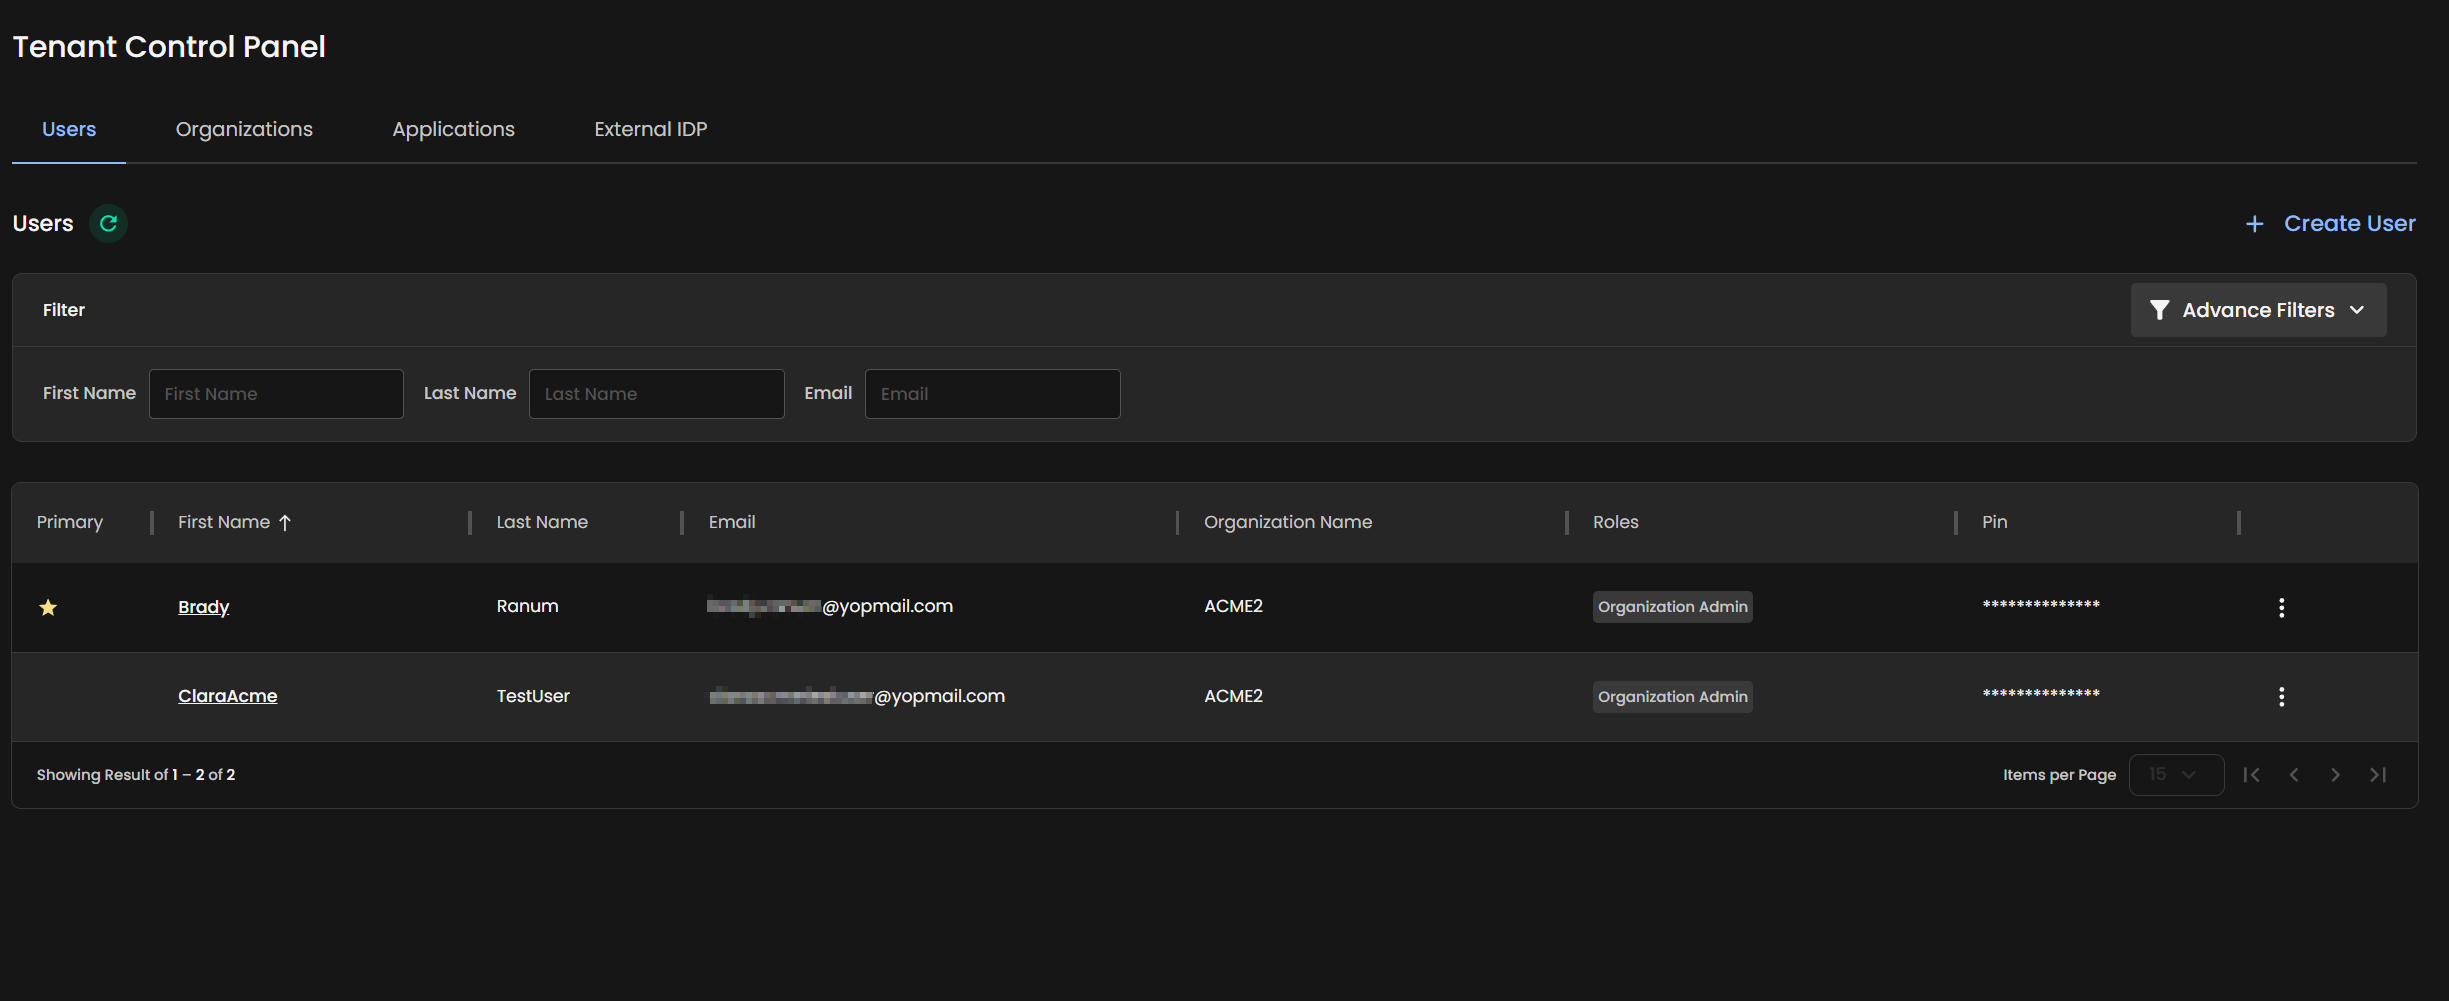2449x1001 pixels.
Task: Click the primary star icon for Brady
Action: point(48,607)
